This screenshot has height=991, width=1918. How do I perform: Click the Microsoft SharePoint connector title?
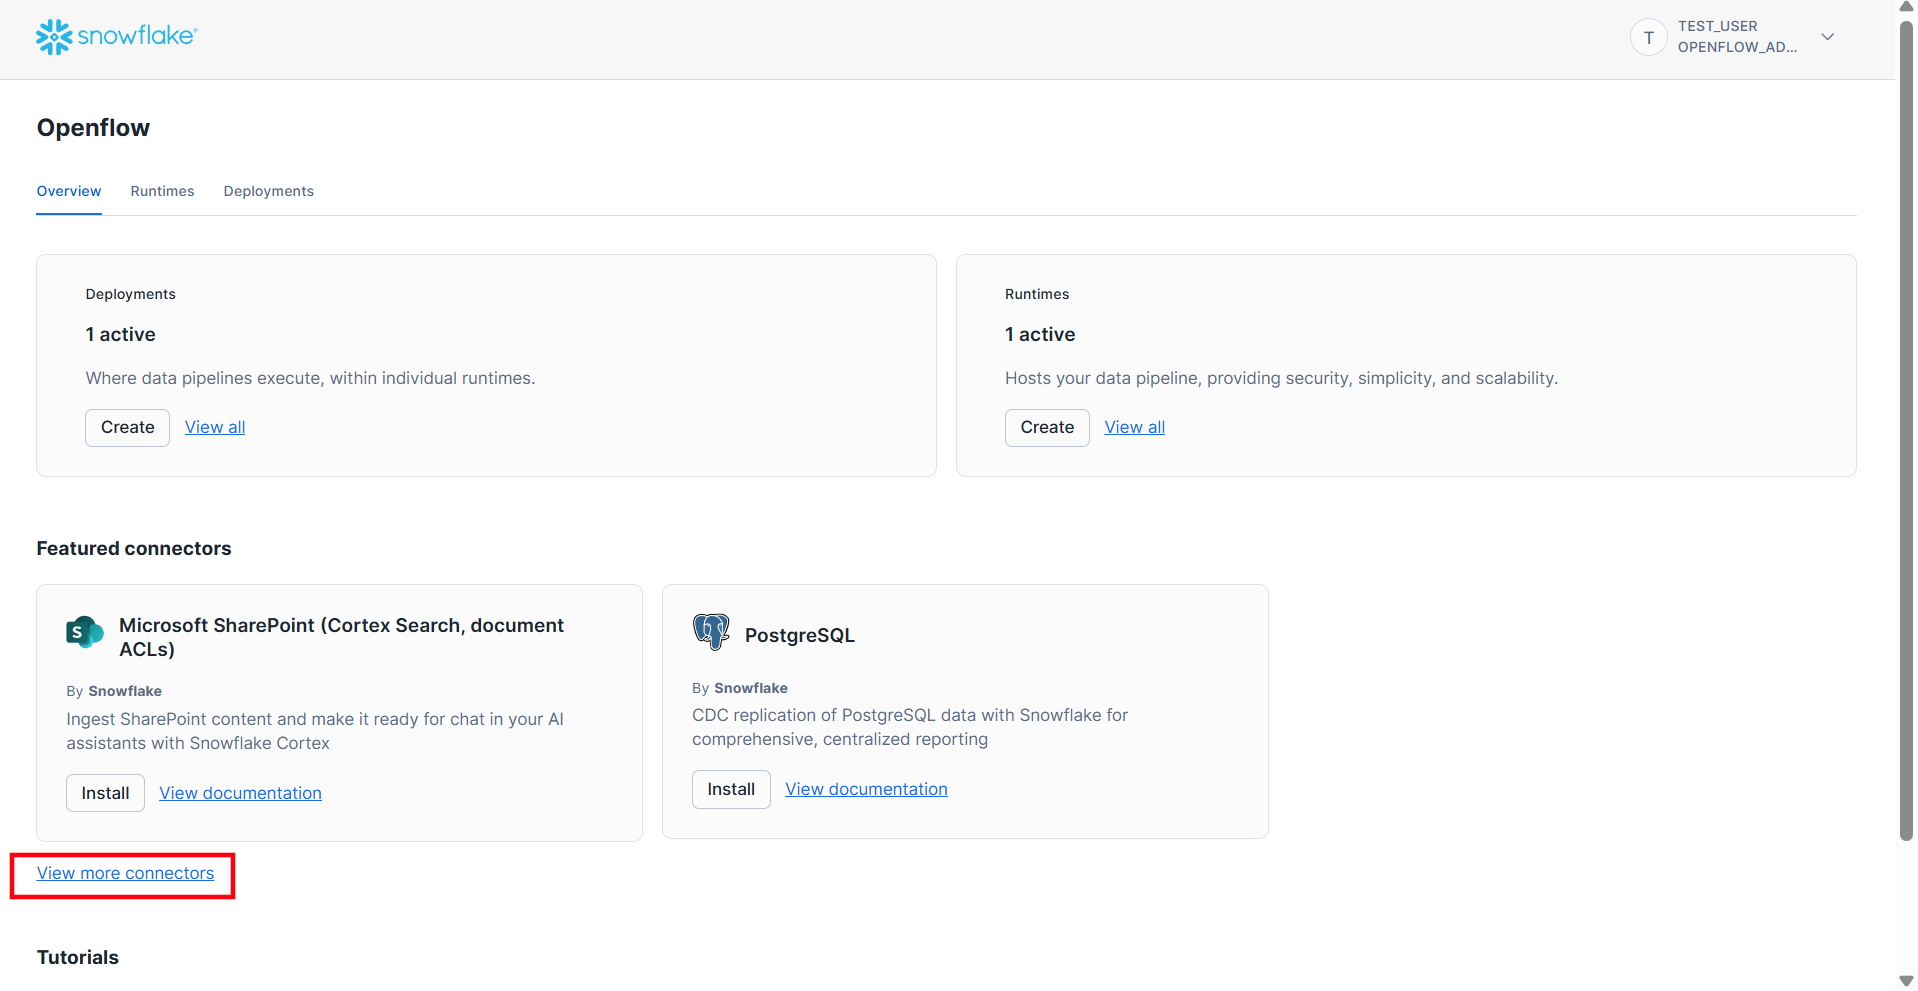tap(341, 637)
